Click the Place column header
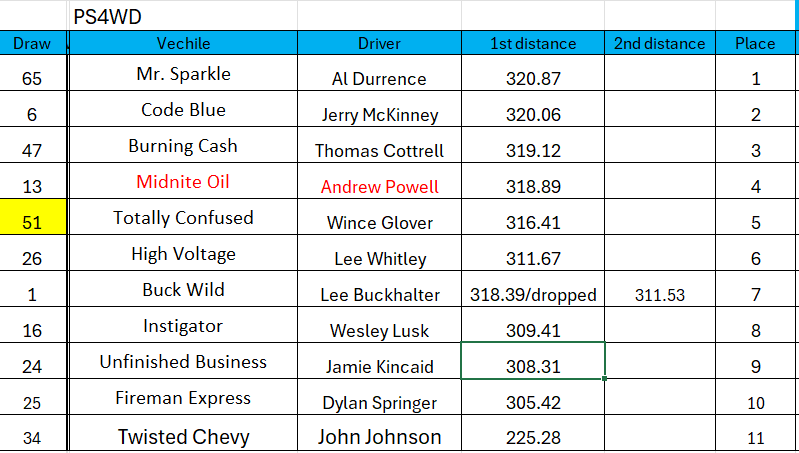Image resolution: width=799 pixels, height=453 pixels. (x=755, y=43)
